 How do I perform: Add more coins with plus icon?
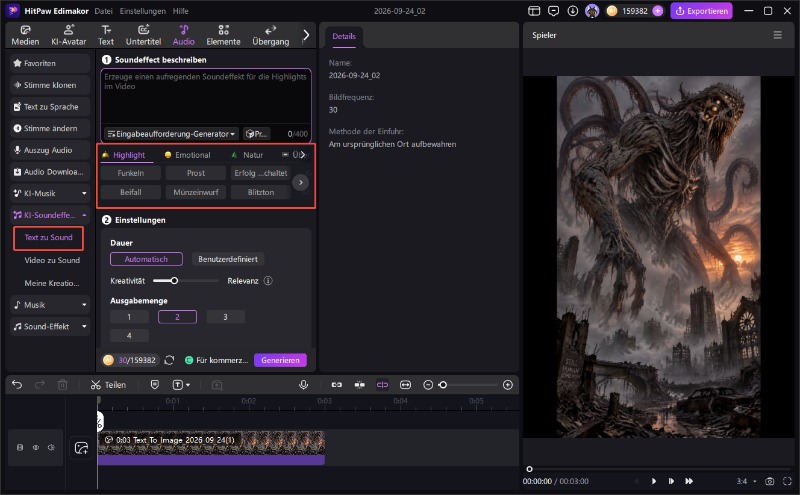[658, 11]
